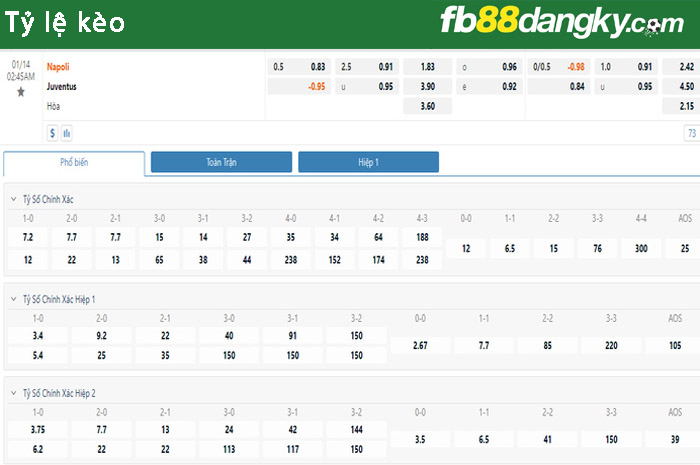Pick full-time 3-3 draw odds 76
Screen dimensions: 700x465
point(597,249)
